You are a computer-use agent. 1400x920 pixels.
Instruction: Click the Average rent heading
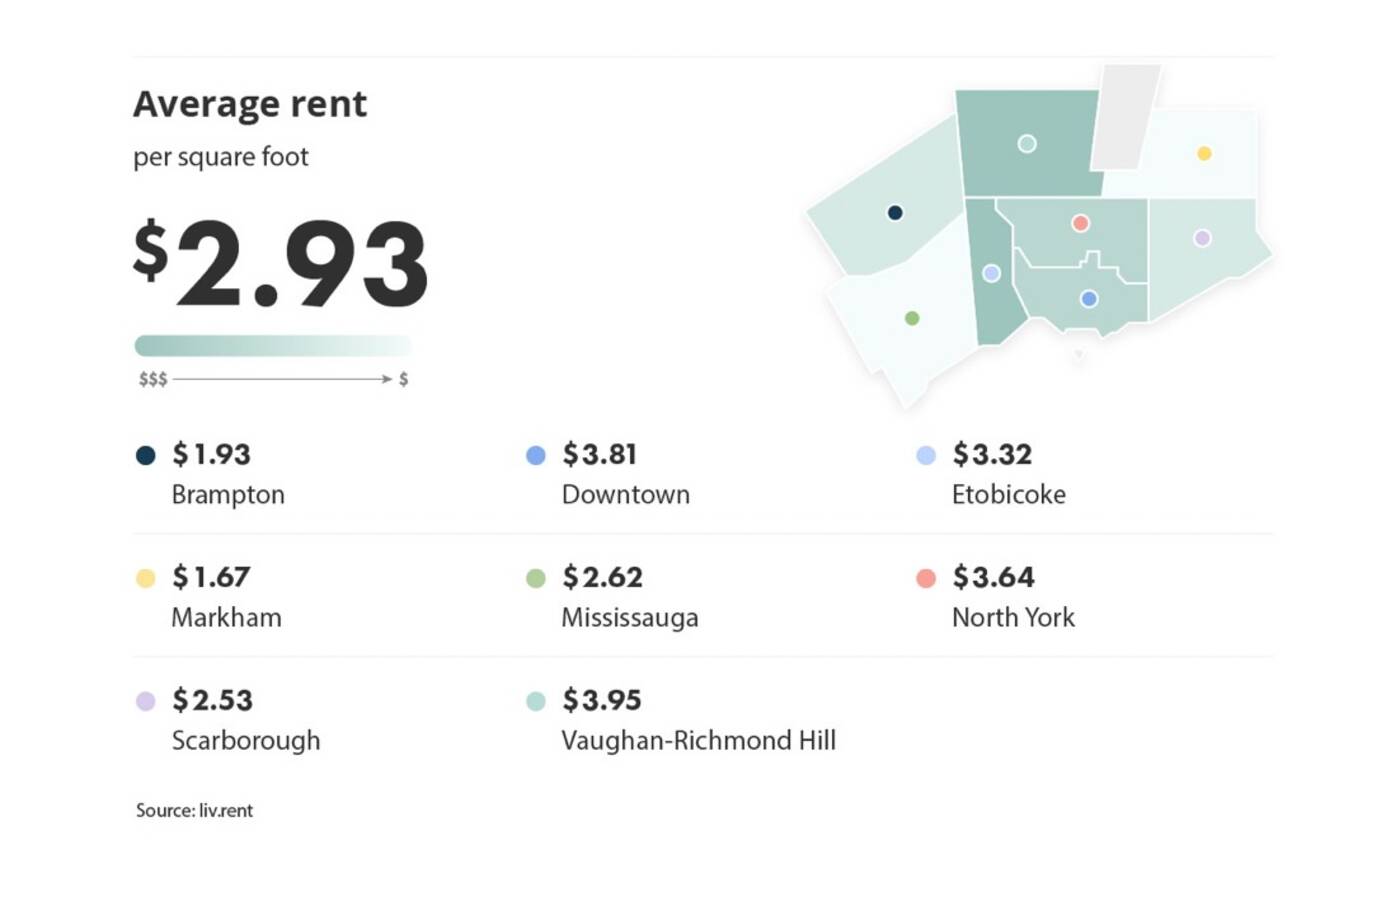point(250,104)
